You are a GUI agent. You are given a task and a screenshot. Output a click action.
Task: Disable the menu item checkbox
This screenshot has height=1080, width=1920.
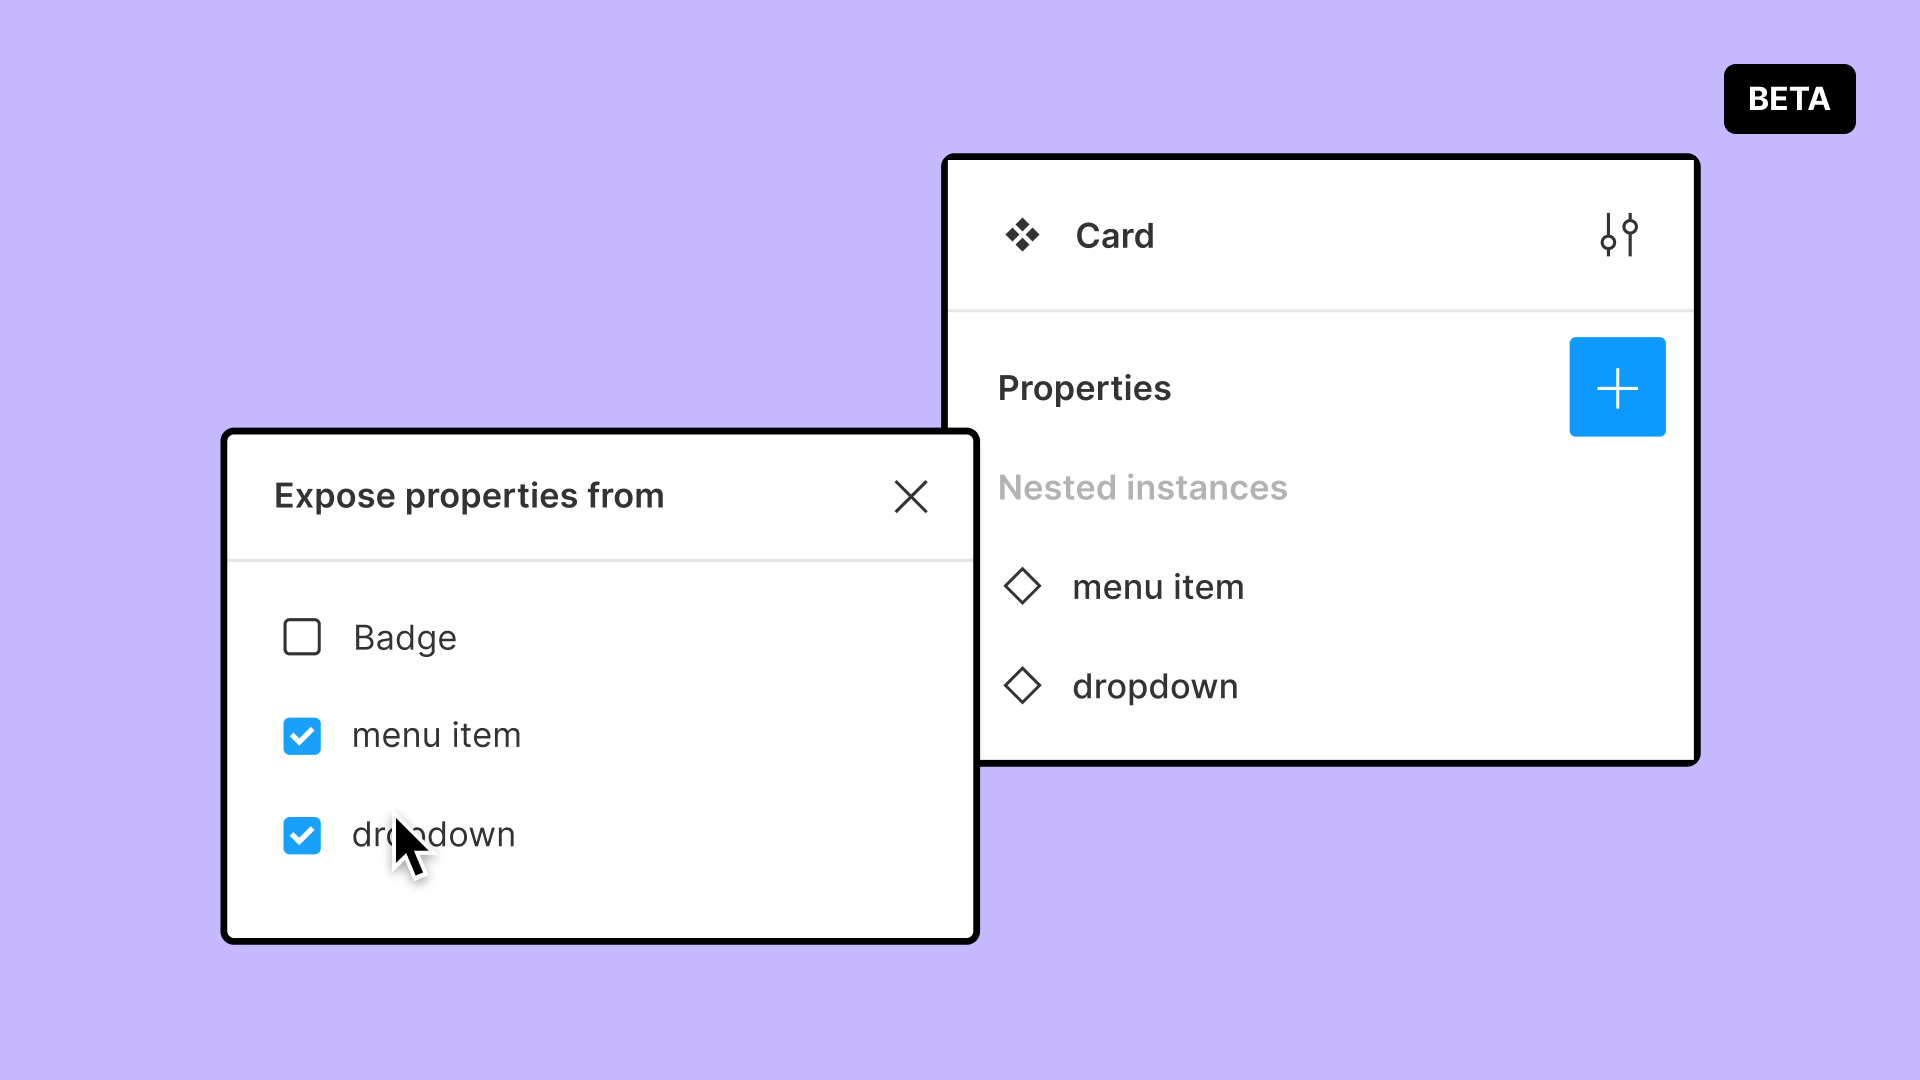[x=302, y=736]
